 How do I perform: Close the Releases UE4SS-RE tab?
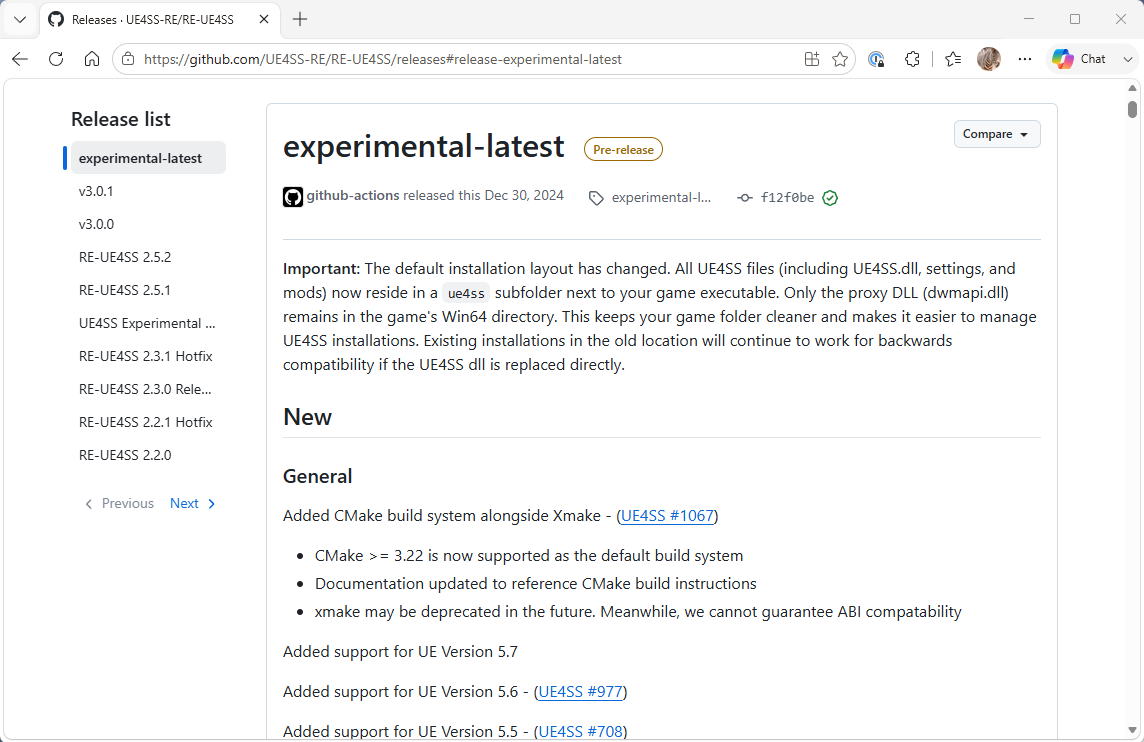point(264,20)
